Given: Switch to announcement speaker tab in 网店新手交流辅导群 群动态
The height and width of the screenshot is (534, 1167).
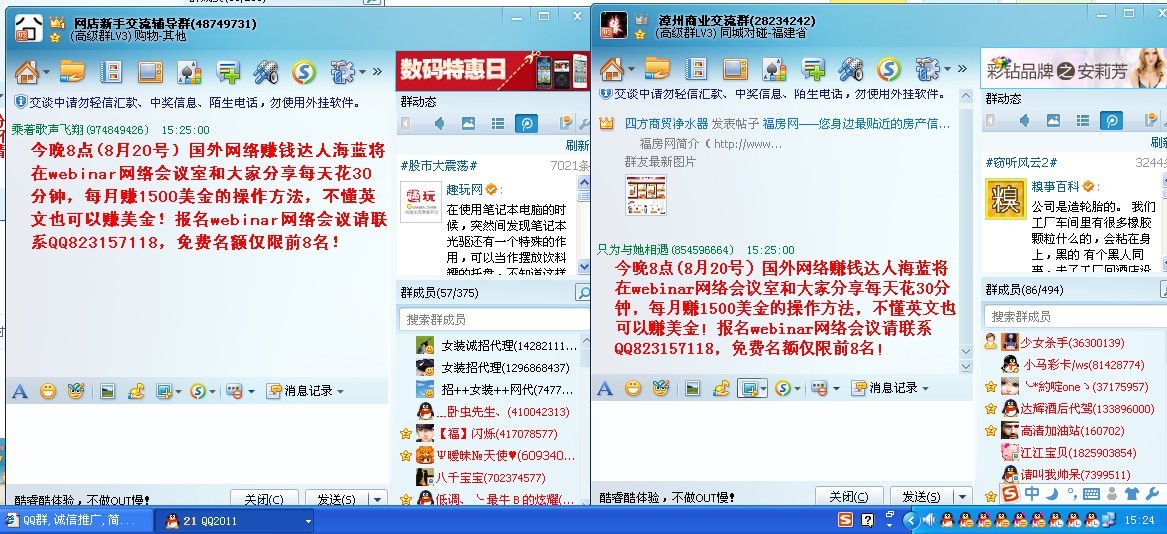Looking at the screenshot, I should [x=439, y=123].
